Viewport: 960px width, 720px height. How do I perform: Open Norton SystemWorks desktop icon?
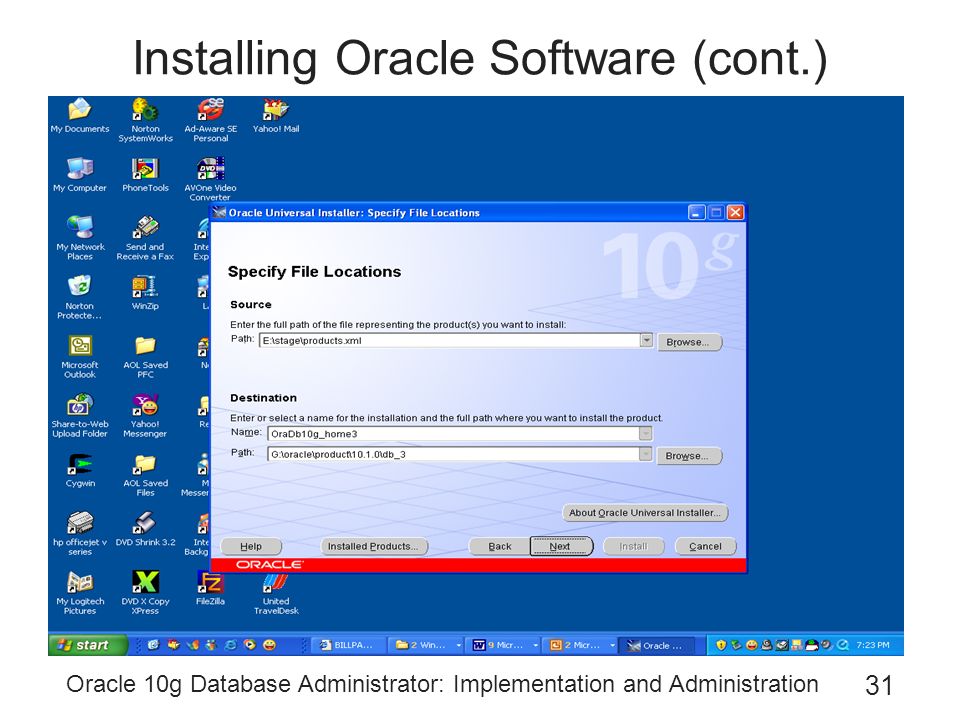pos(145,119)
